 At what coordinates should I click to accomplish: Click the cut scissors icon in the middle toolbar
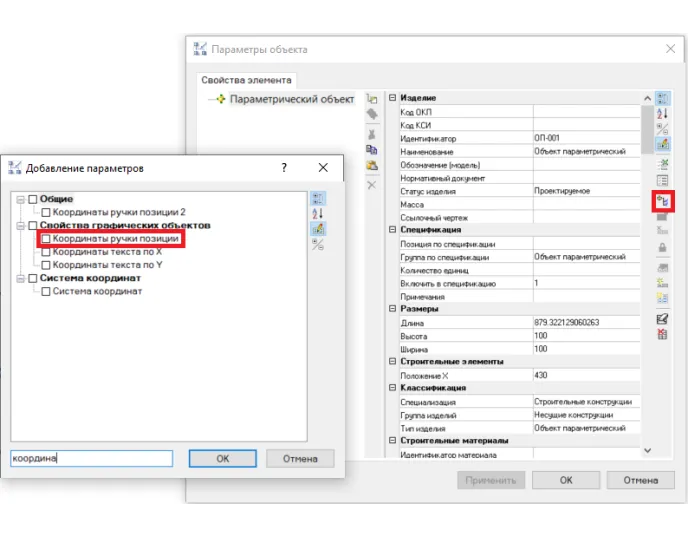(x=372, y=134)
